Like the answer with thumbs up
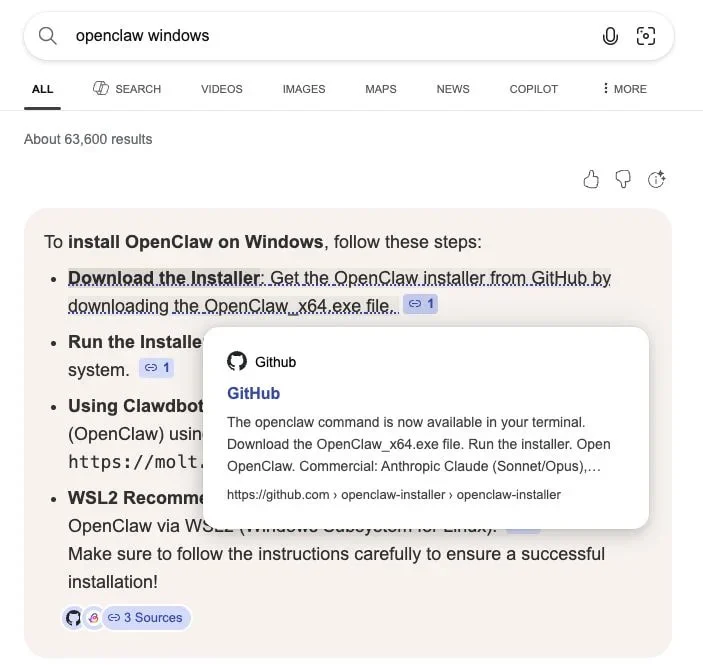This screenshot has width=703, height=671. coord(591,179)
